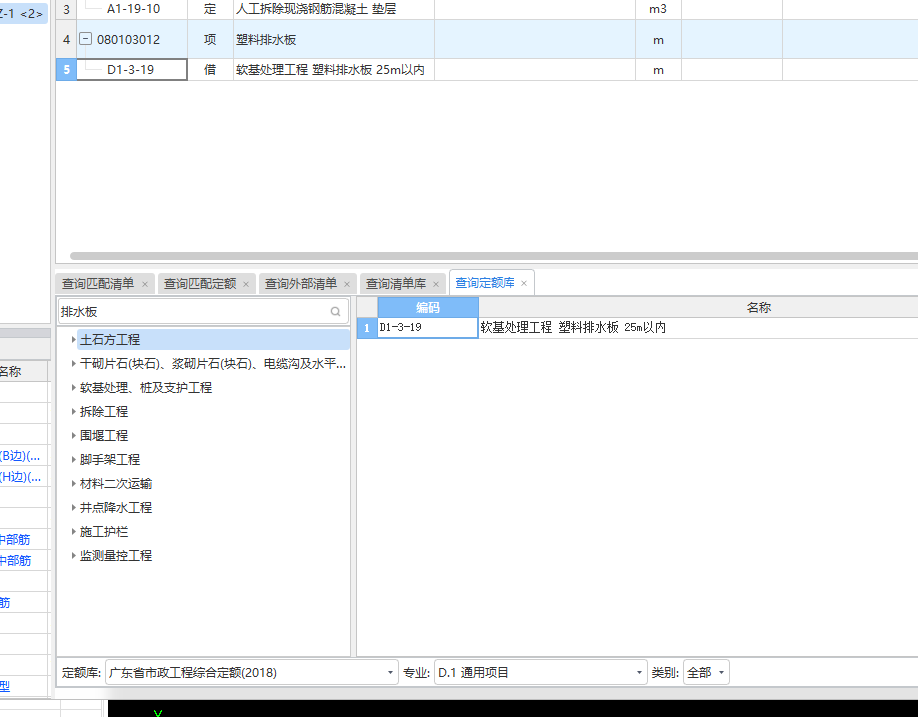Click code cell D1-3-19 in row 5

coord(132,70)
